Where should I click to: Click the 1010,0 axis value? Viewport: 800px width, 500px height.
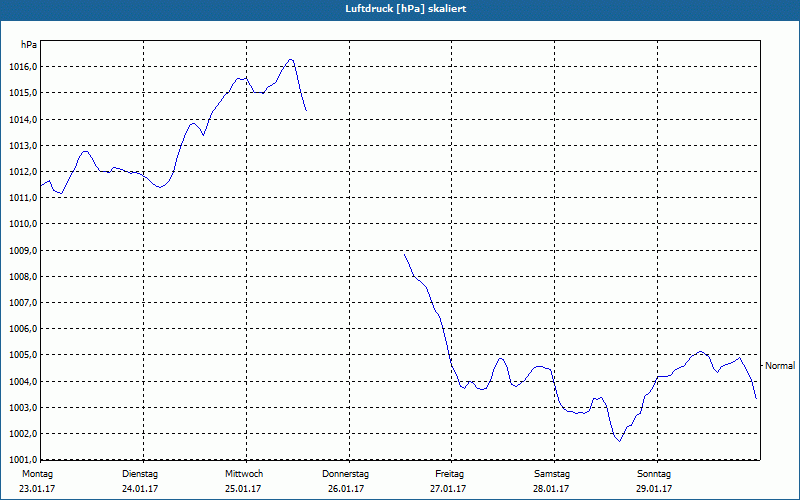point(23,224)
